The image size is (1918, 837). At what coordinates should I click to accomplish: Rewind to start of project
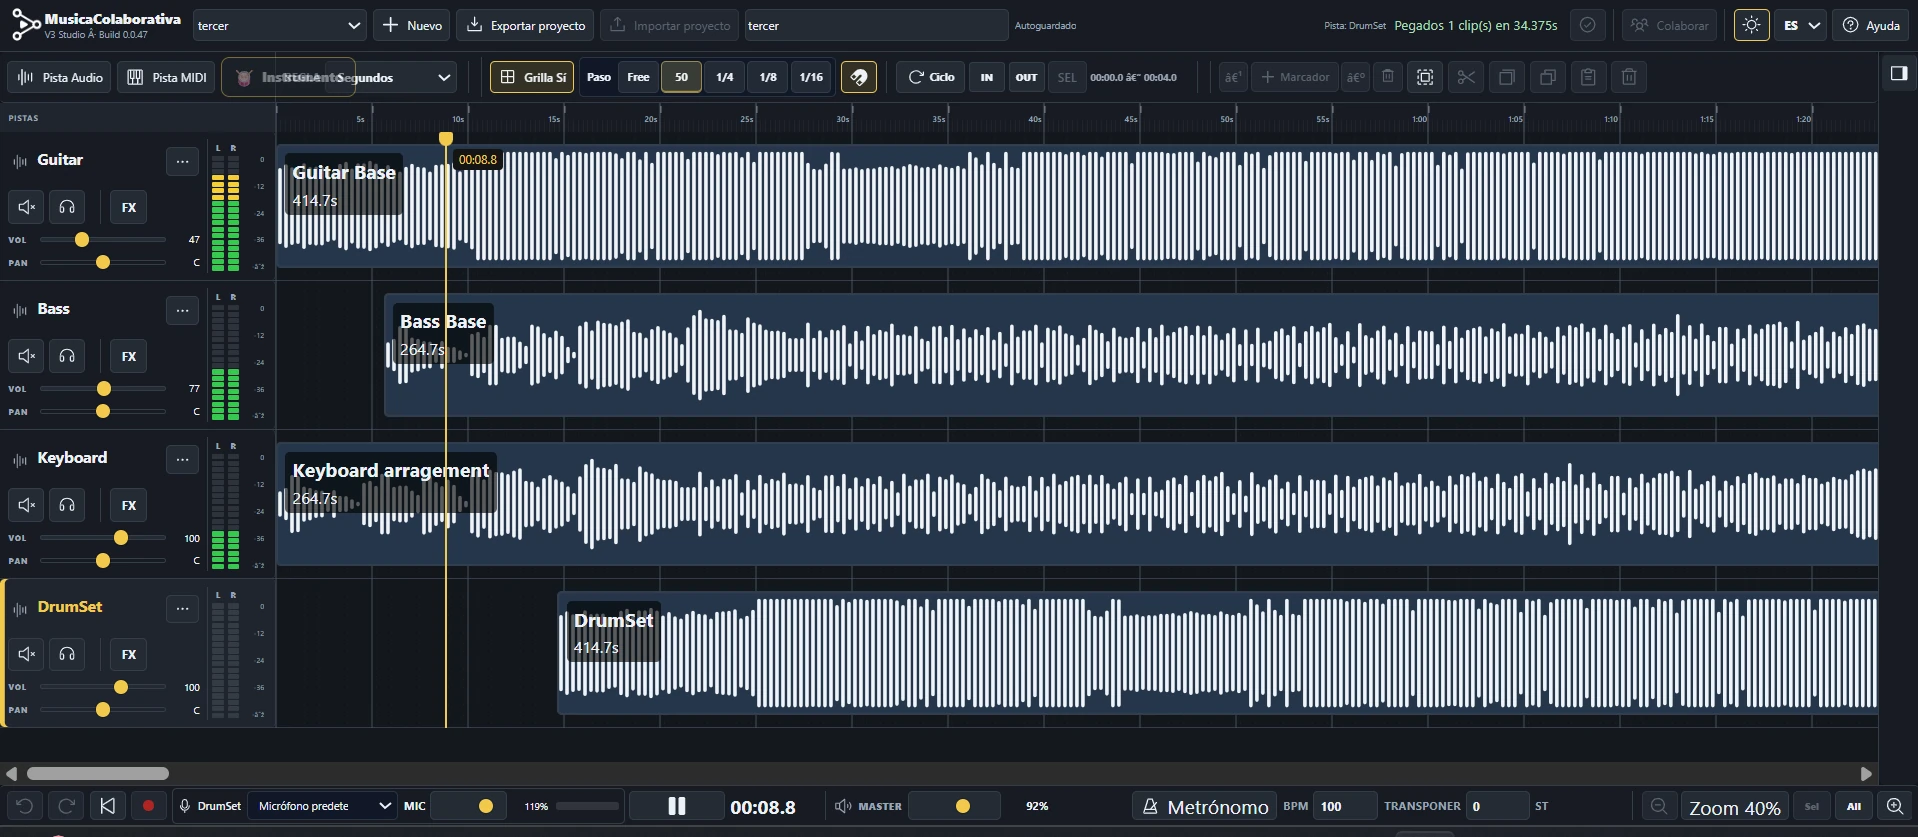pos(108,806)
